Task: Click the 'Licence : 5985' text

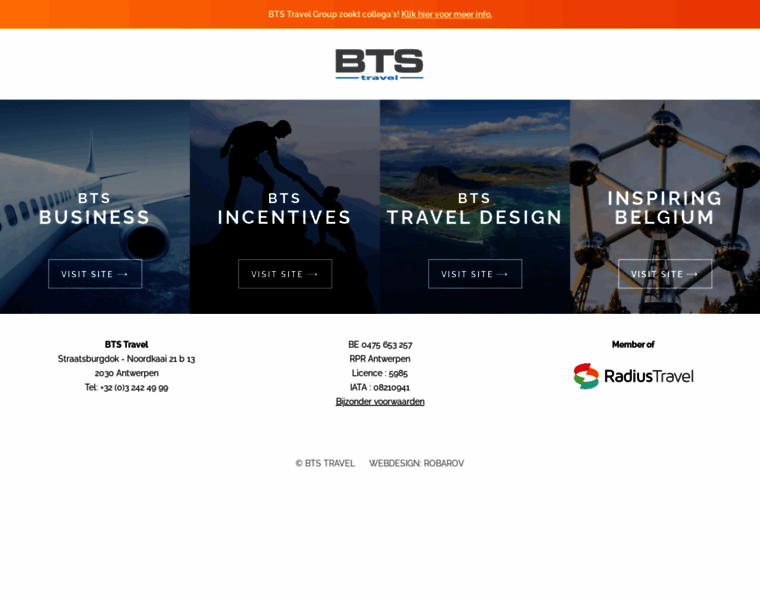Action: 380,373
